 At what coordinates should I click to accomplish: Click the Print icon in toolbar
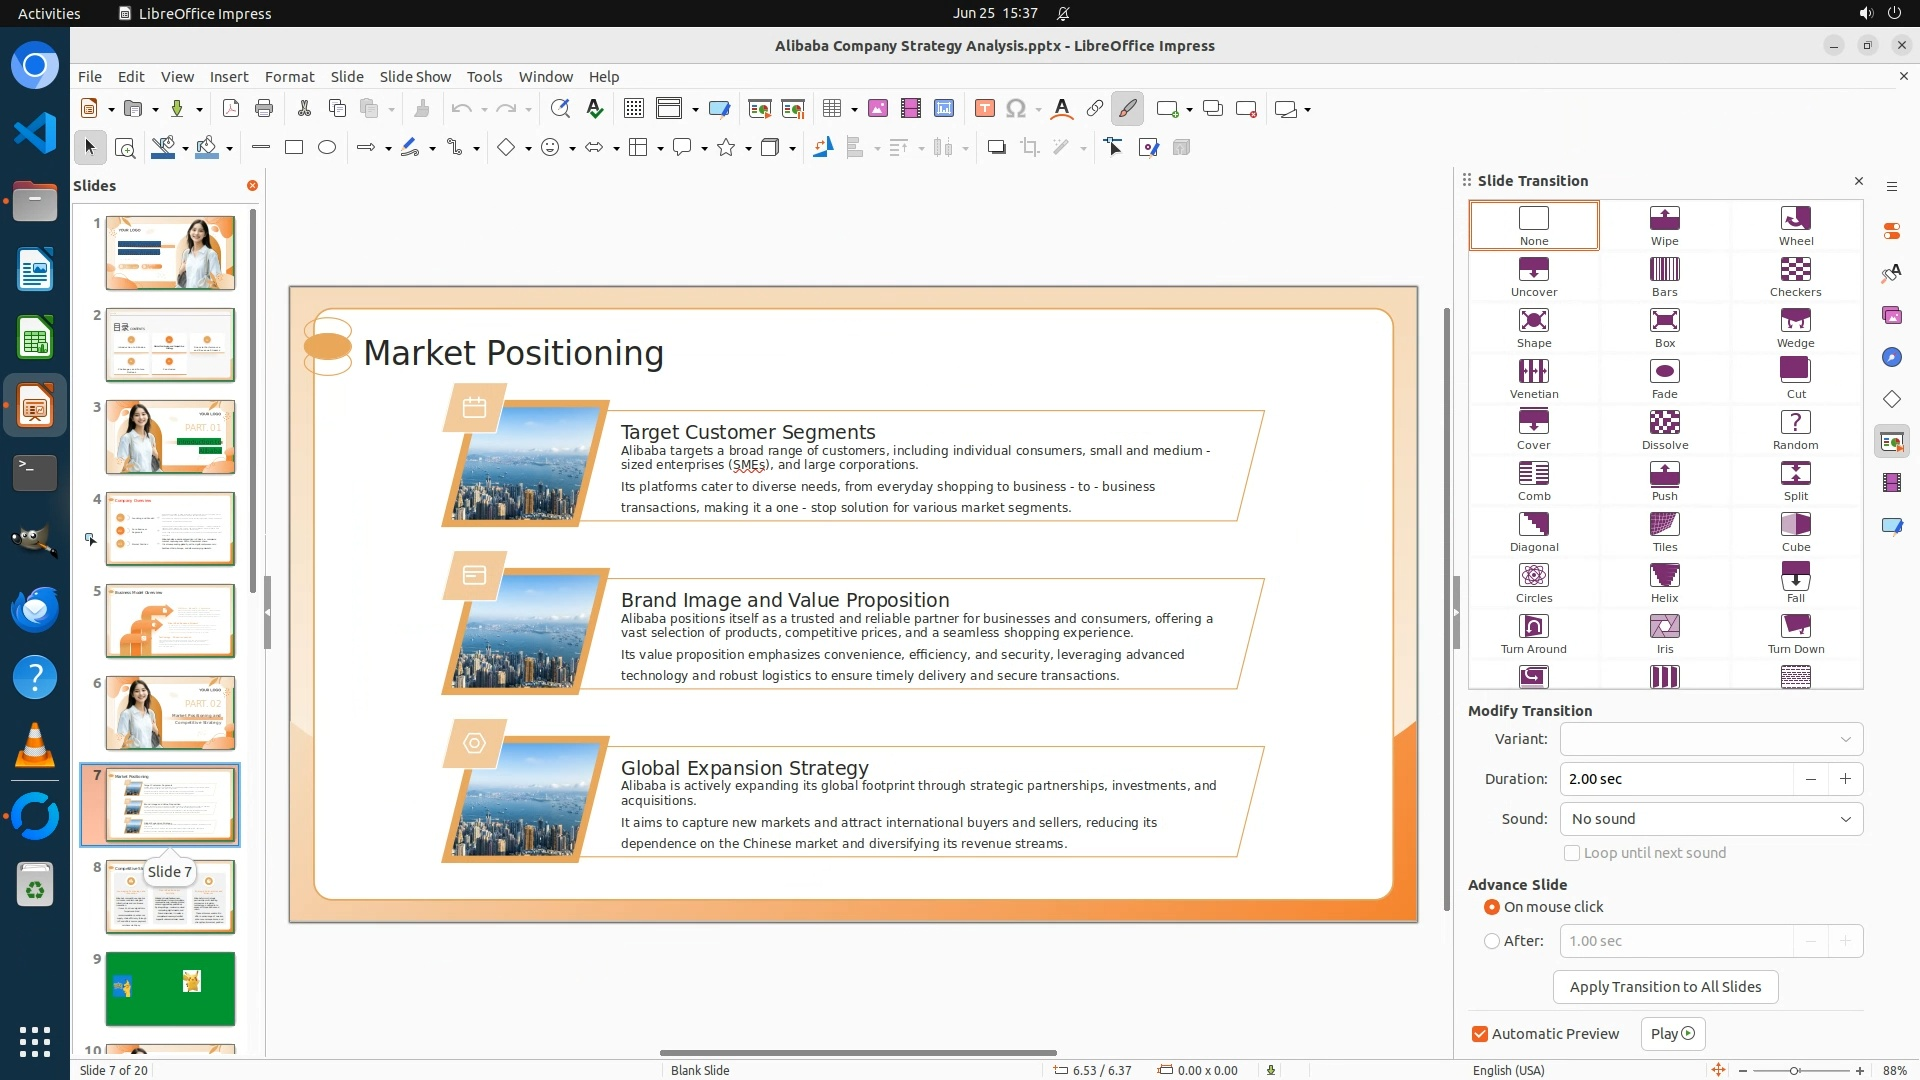[x=264, y=109]
